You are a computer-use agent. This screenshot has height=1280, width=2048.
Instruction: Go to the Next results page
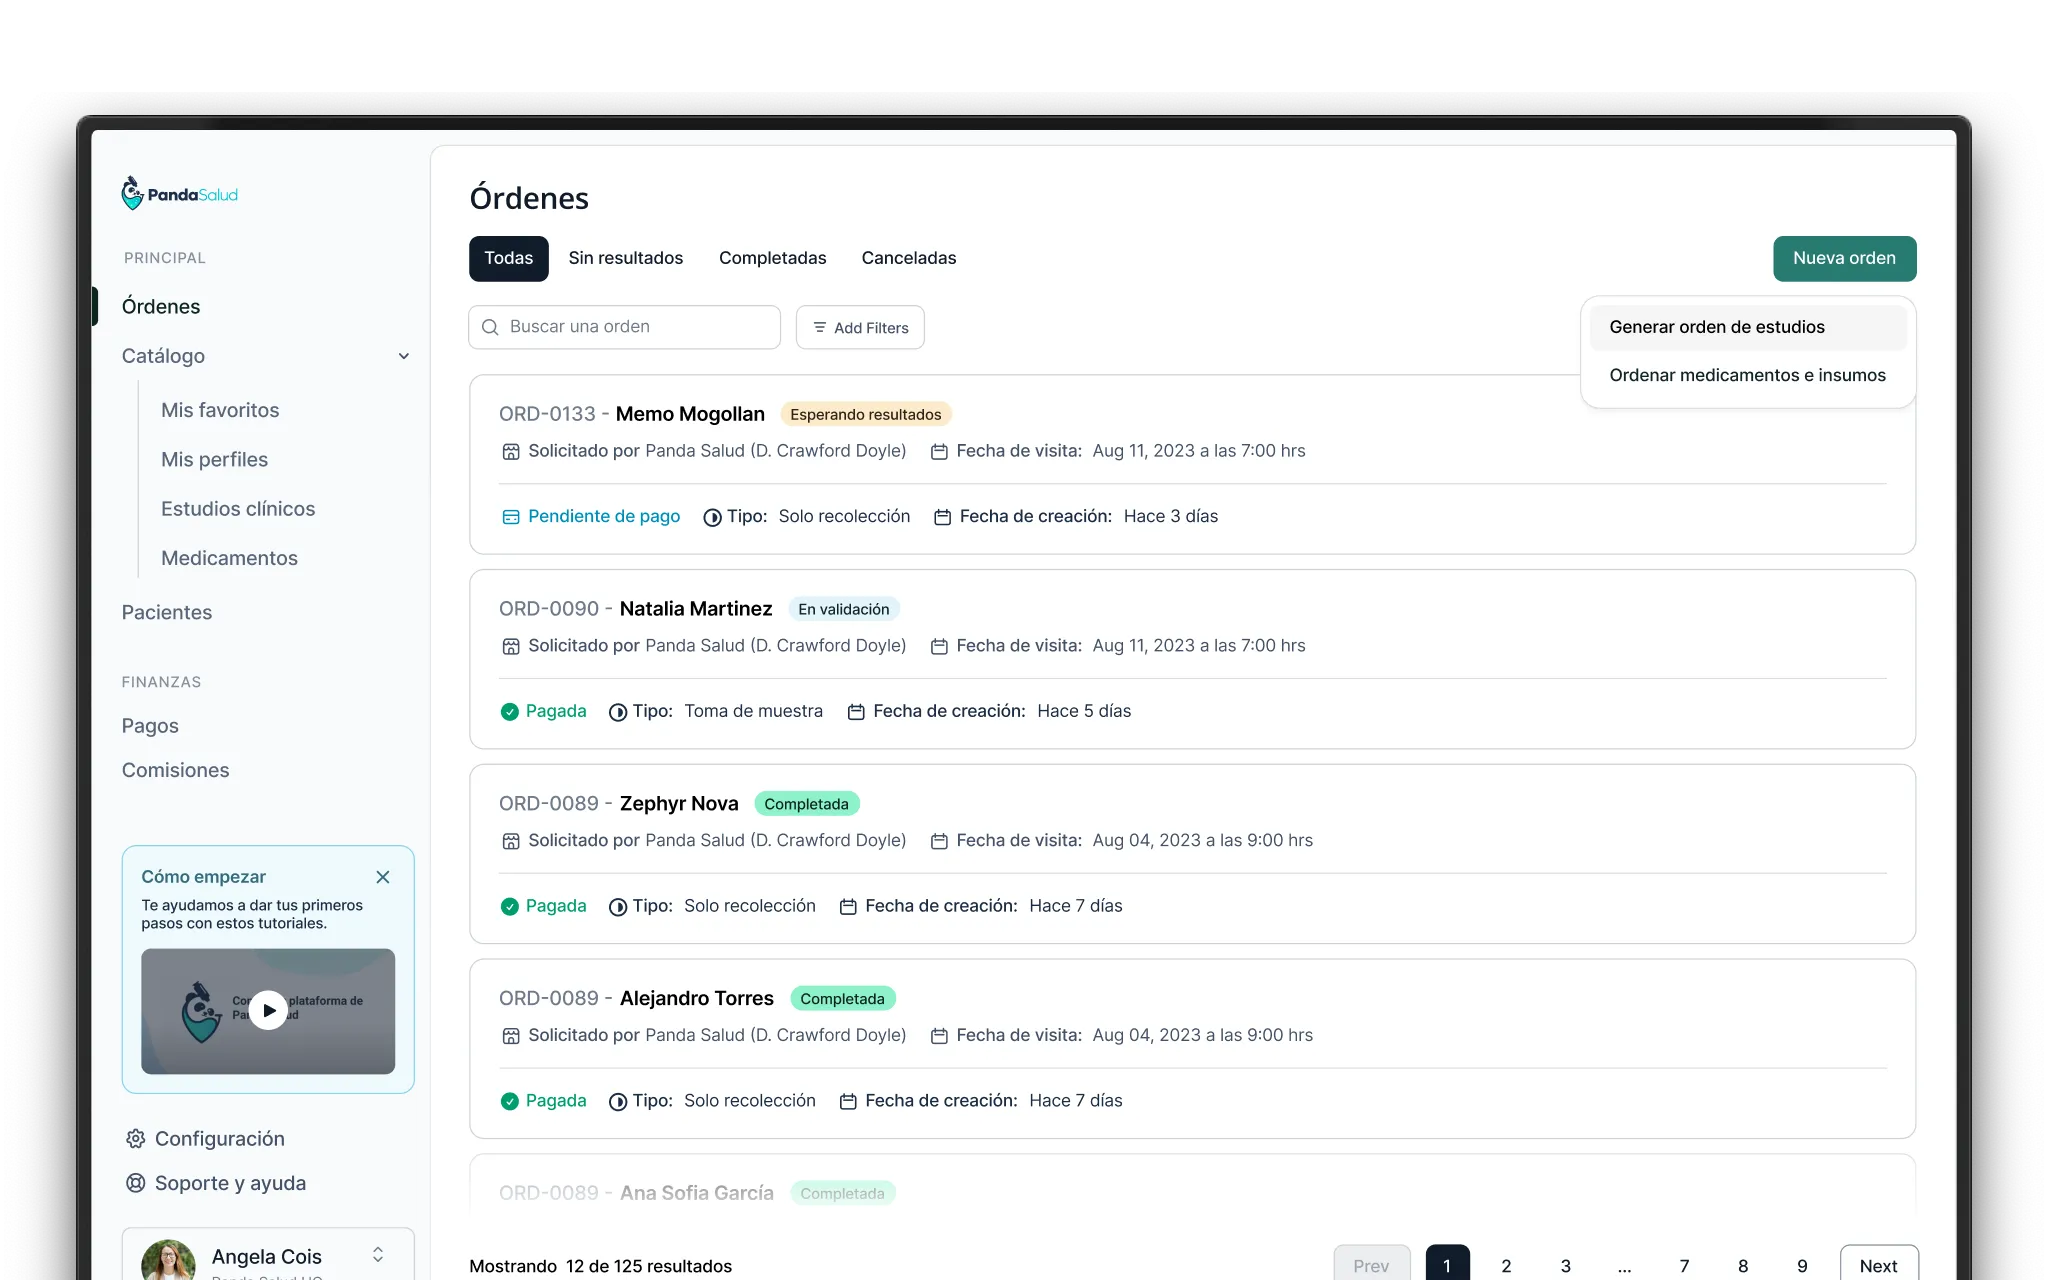pyautogui.click(x=1878, y=1265)
